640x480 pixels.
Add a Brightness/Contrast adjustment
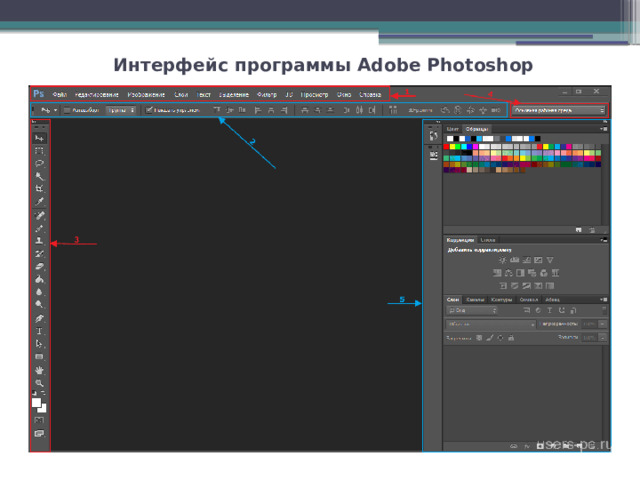pyautogui.click(x=502, y=260)
